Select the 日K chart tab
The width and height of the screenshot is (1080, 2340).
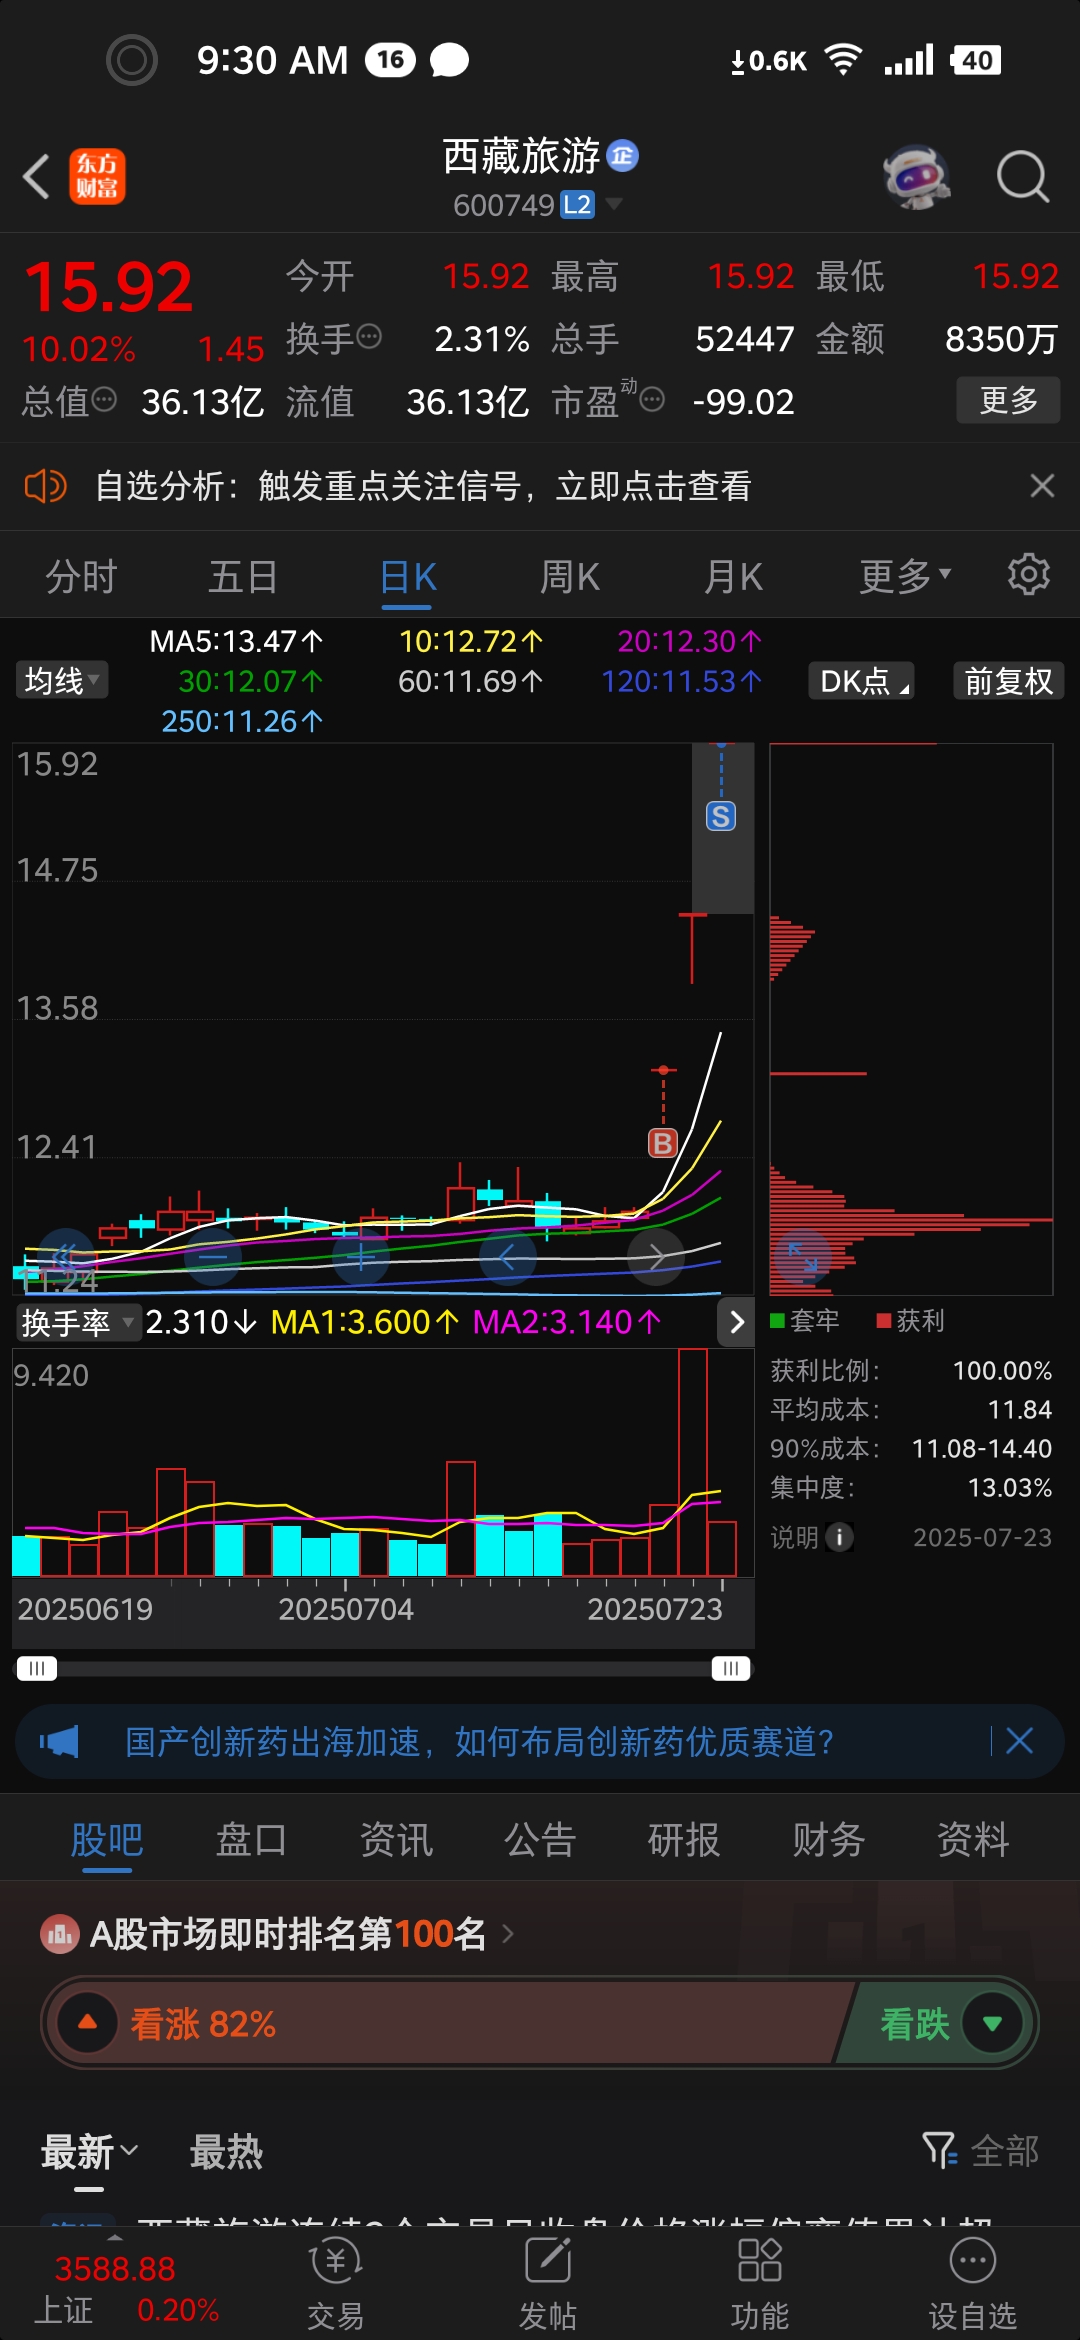point(408,577)
